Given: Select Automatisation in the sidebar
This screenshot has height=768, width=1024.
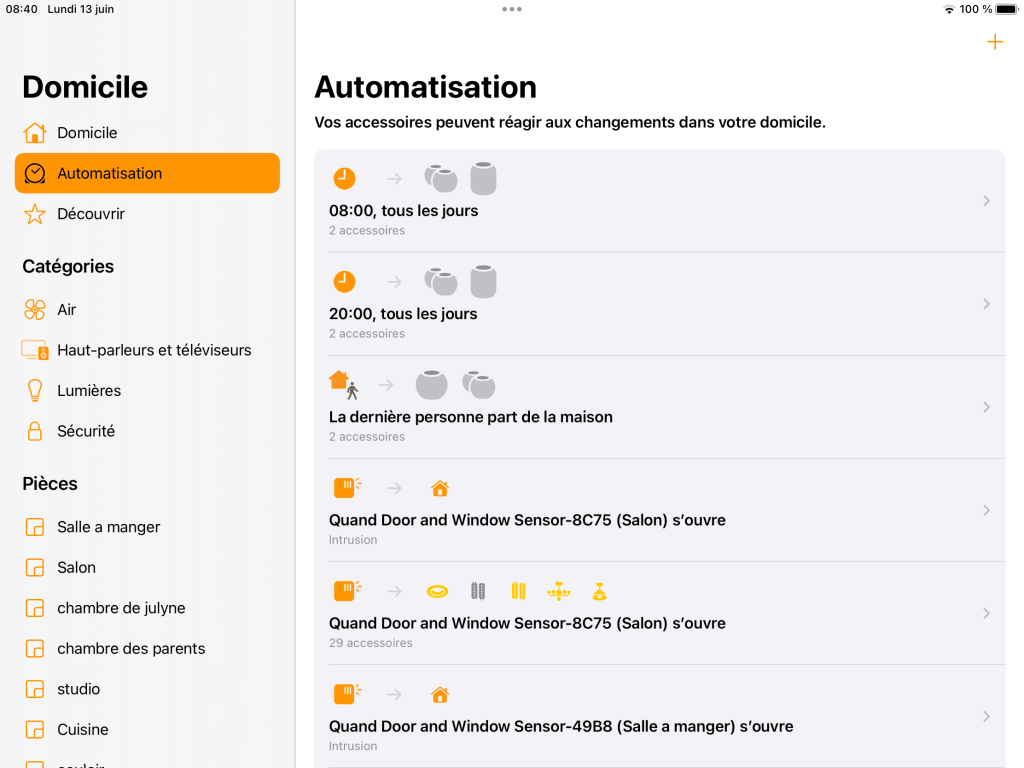Looking at the screenshot, I should pos(147,173).
